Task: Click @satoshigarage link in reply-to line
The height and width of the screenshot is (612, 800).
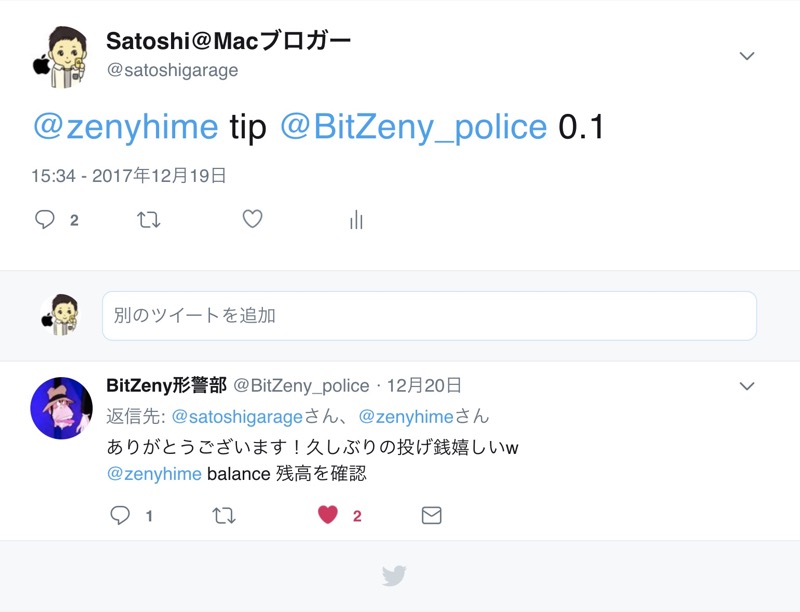Action: 237,417
